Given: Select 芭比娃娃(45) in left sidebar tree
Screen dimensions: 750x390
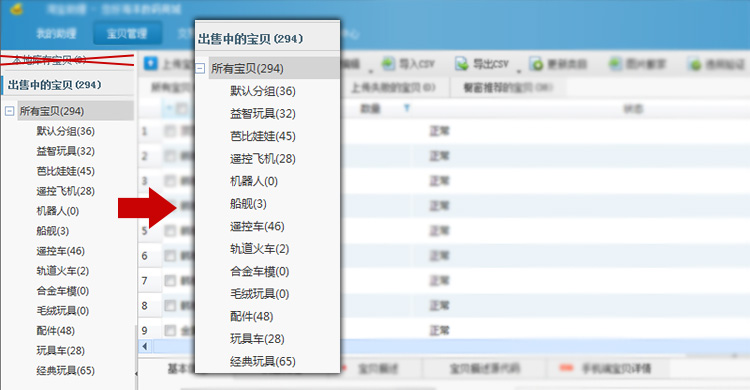Looking at the screenshot, I should tap(66, 171).
